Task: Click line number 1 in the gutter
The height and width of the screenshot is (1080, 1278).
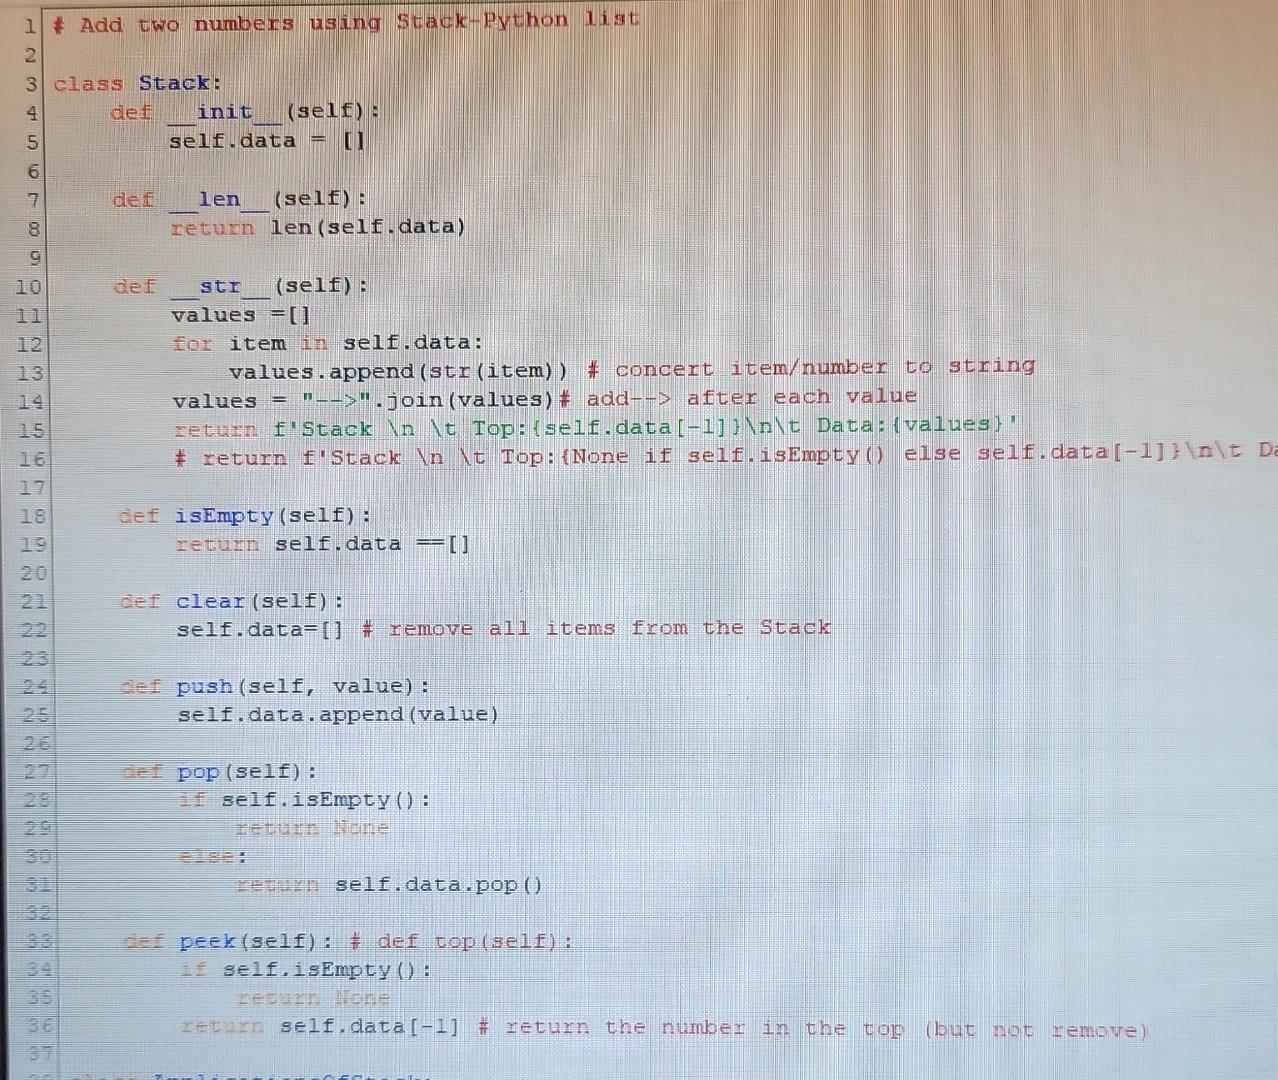Action: point(30,22)
